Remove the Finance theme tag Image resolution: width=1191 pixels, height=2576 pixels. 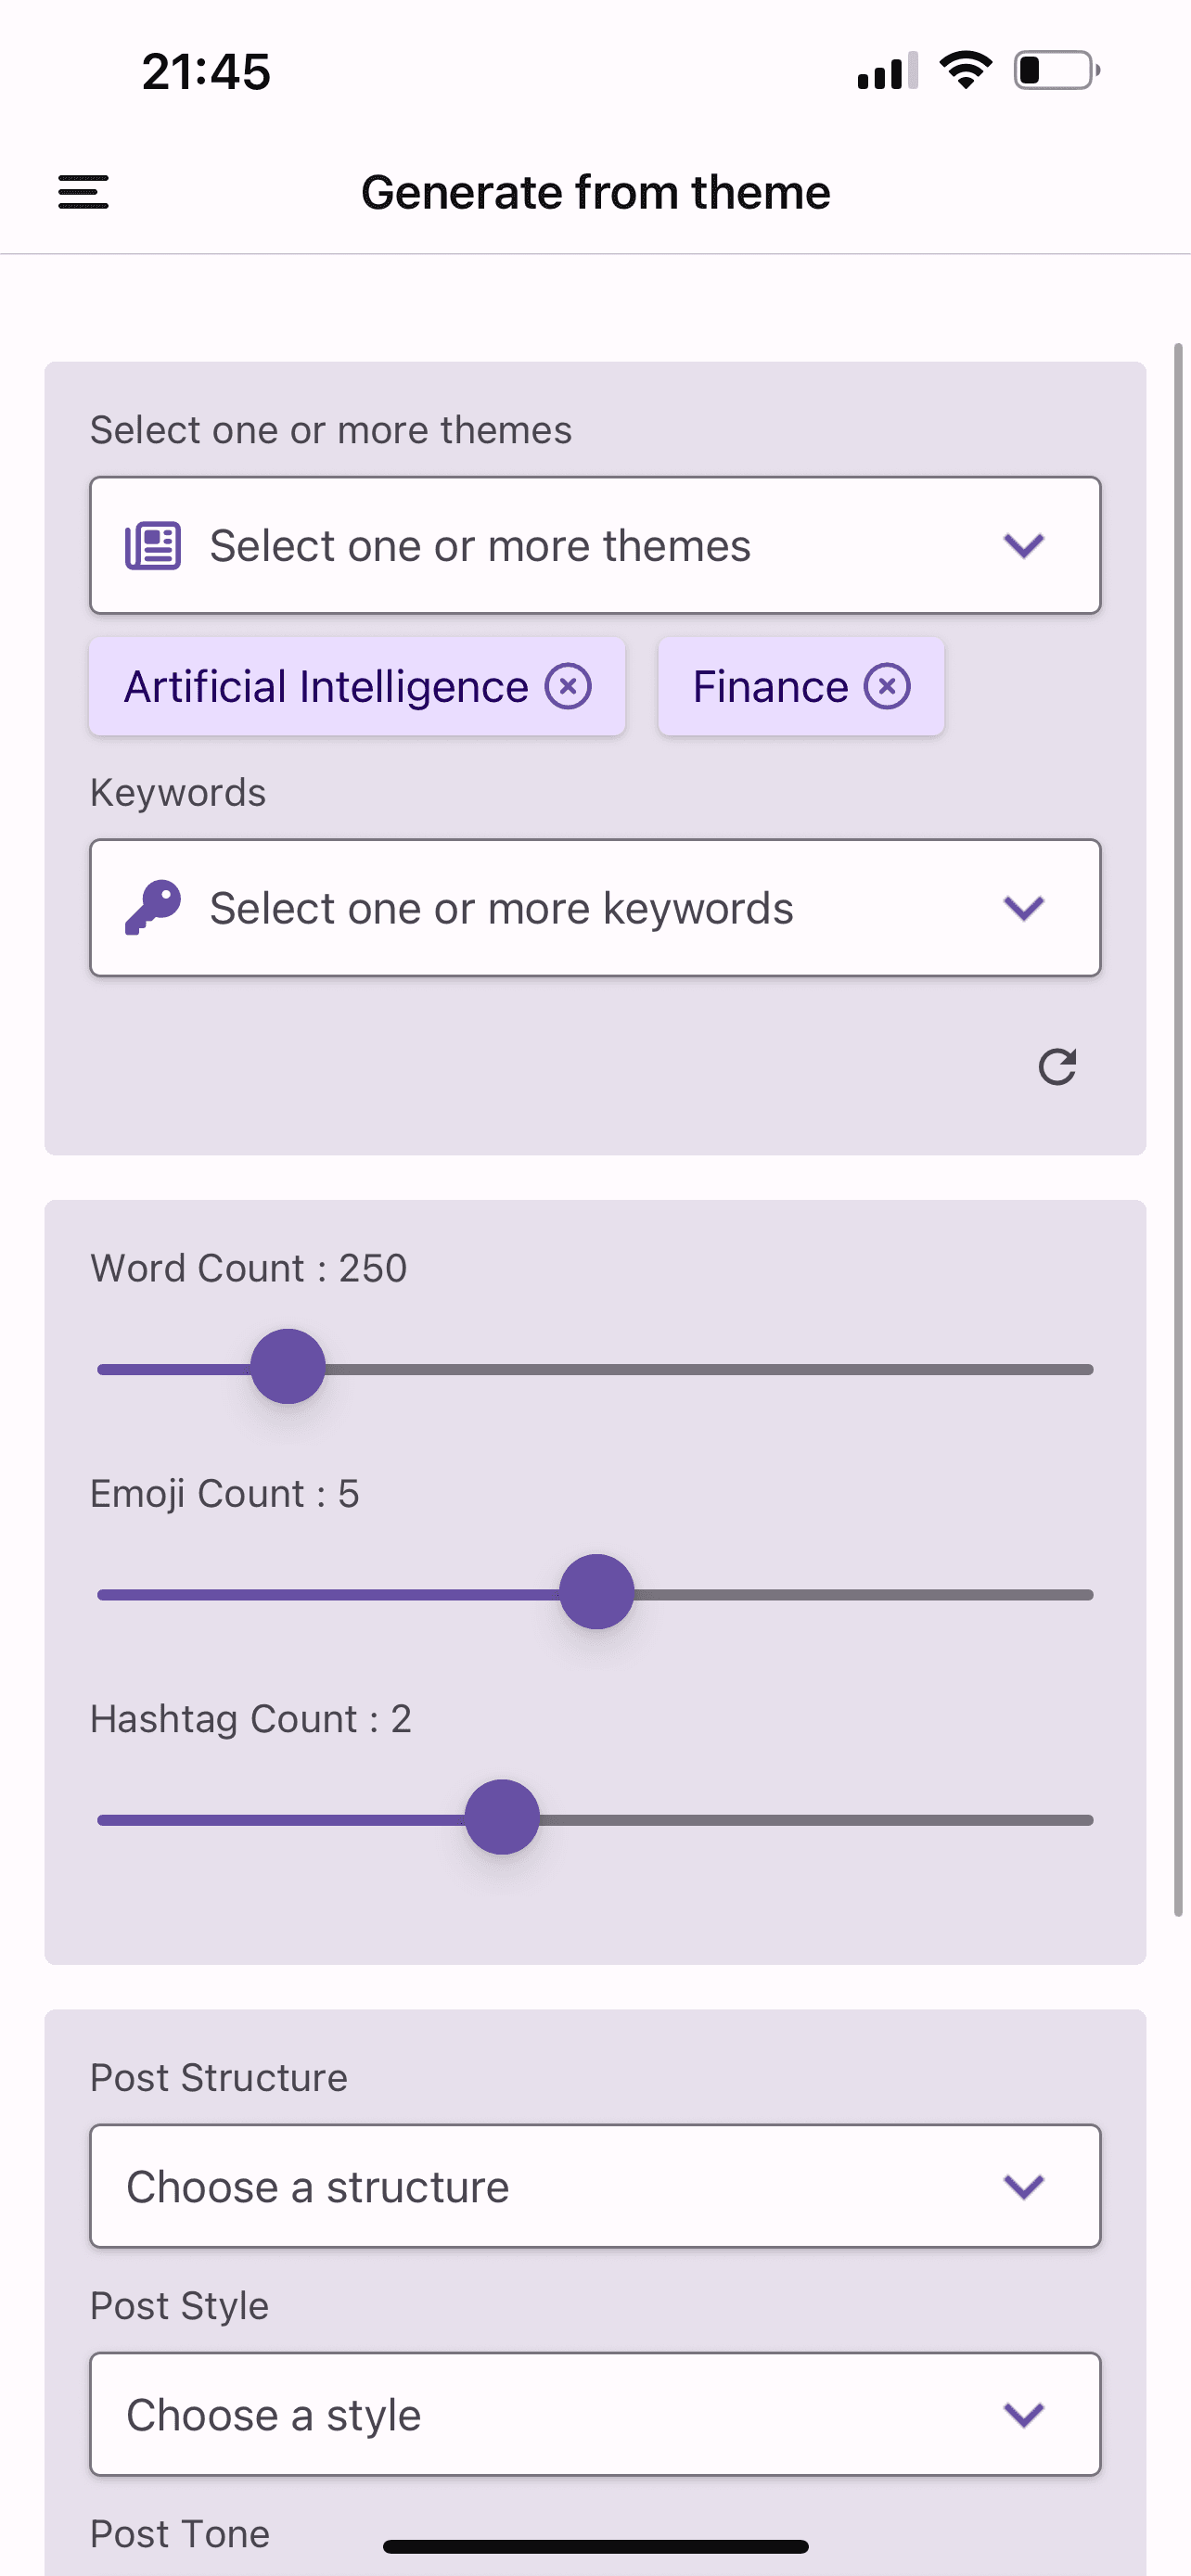pos(886,686)
